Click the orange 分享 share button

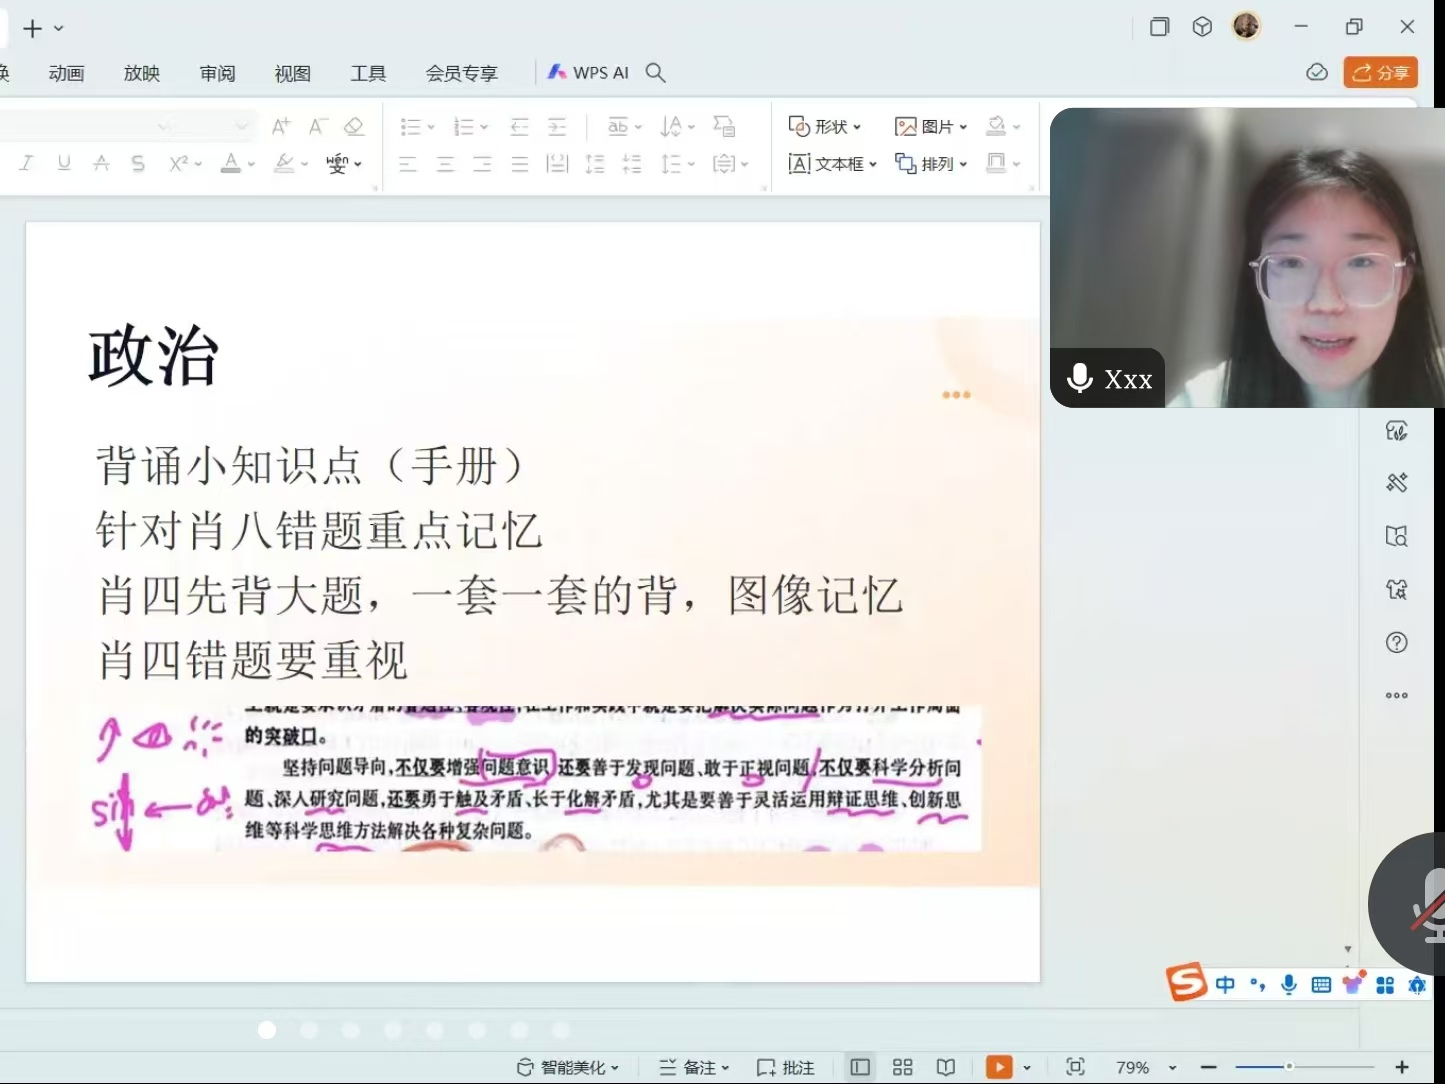(x=1380, y=73)
